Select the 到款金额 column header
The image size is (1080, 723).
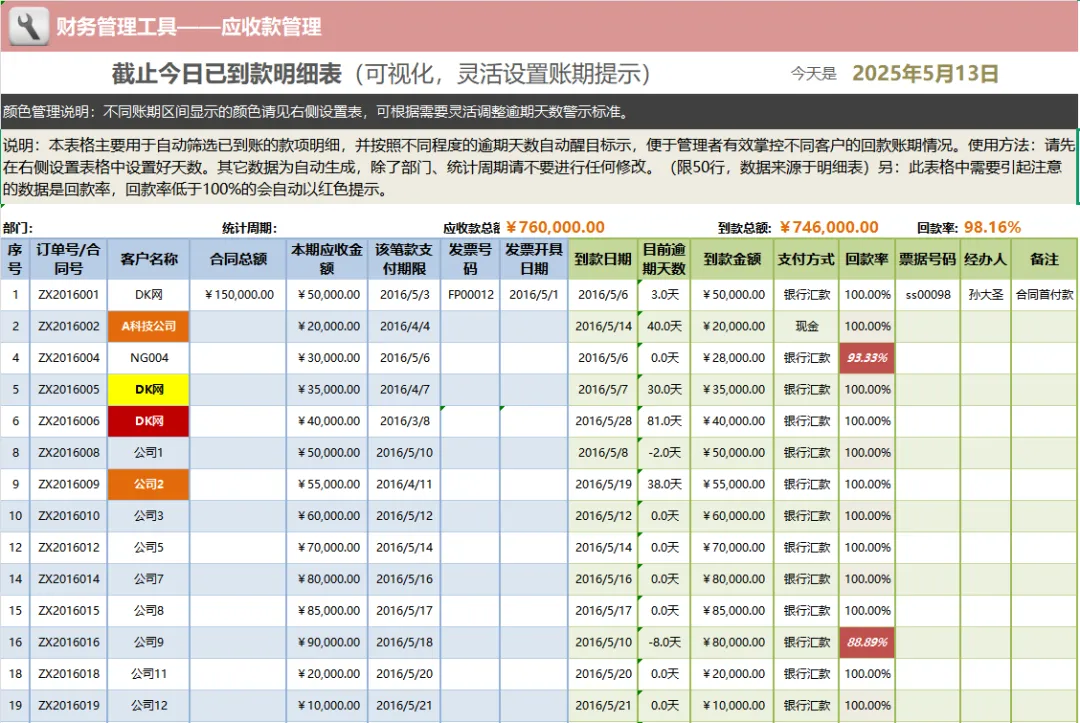[732, 259]
